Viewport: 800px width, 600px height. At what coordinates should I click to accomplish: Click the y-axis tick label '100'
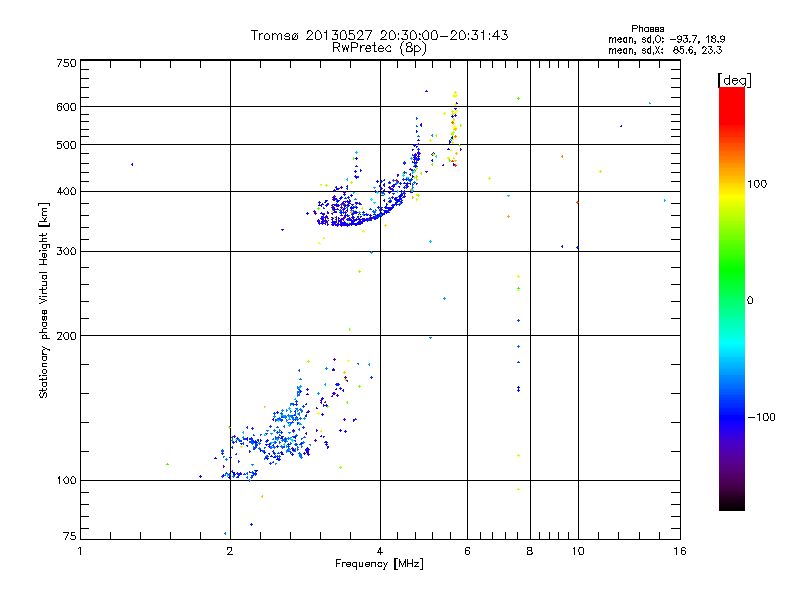pos(66,481)
